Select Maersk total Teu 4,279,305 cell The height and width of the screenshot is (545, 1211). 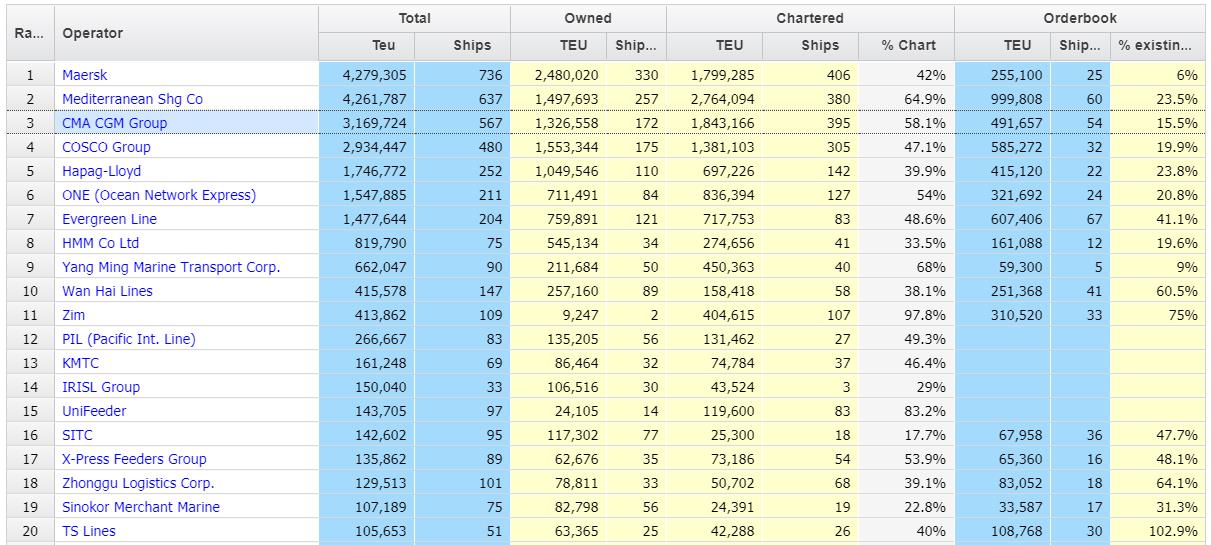coord(366,75)
